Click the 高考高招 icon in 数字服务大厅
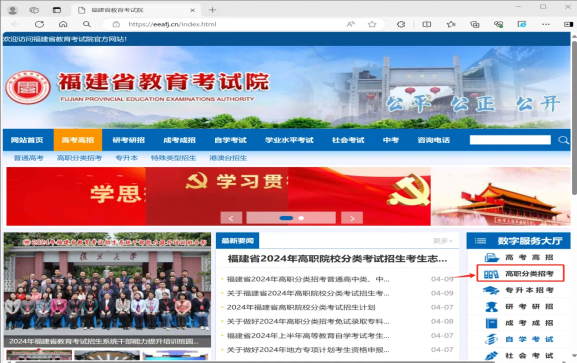Image resolution: width=577 pixels, height=363 pixels. [491, 257]
